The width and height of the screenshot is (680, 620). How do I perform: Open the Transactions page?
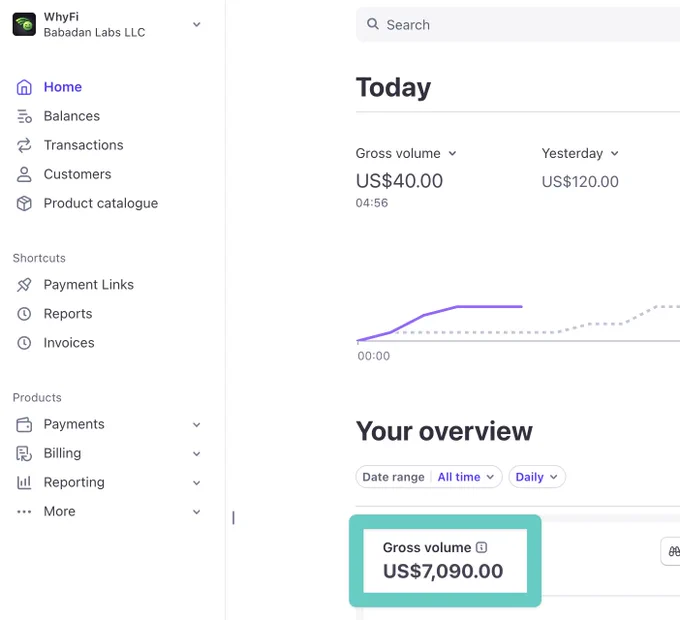coord(83,145)
